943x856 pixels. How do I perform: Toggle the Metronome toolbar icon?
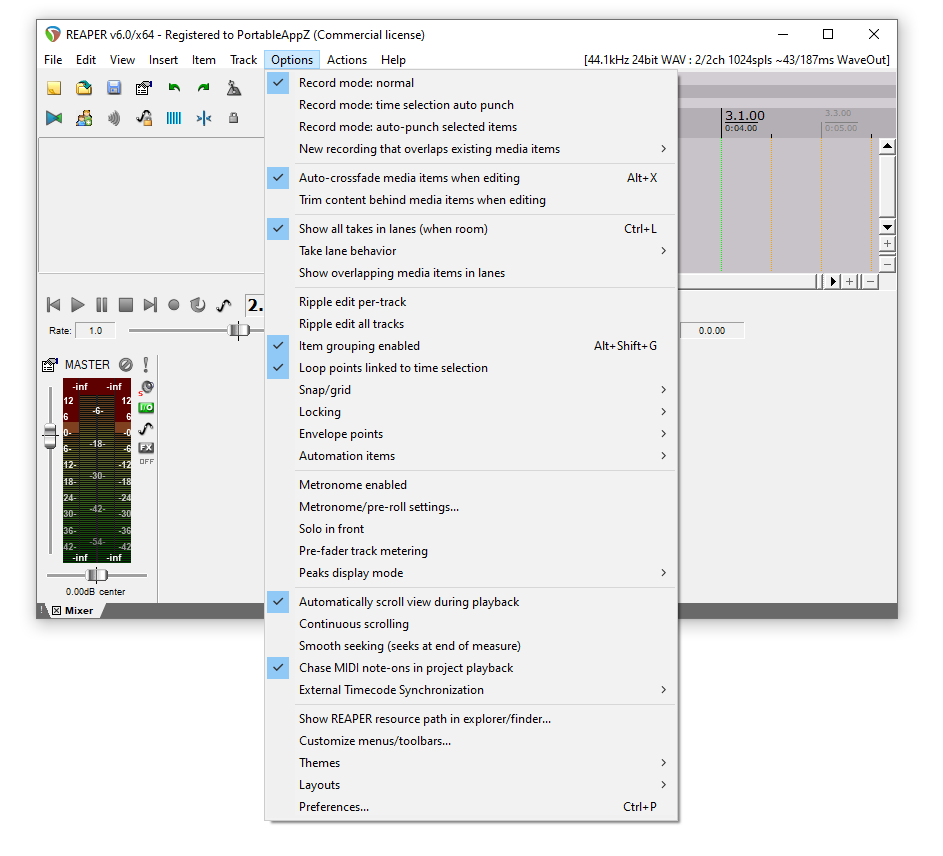(x=233, y=88)
